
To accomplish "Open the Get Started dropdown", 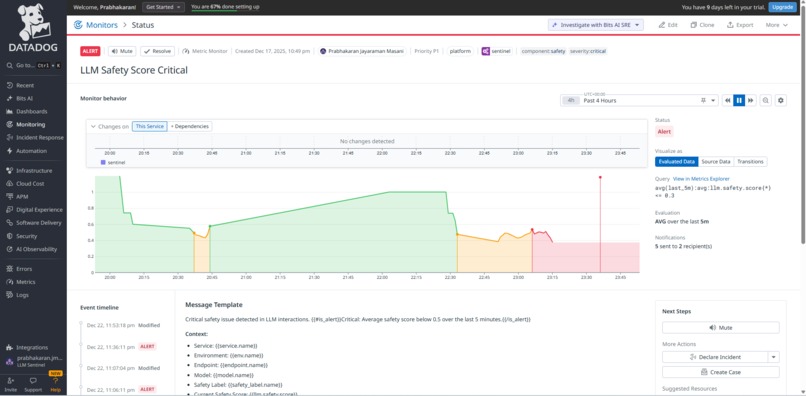I will click(163, 7).
